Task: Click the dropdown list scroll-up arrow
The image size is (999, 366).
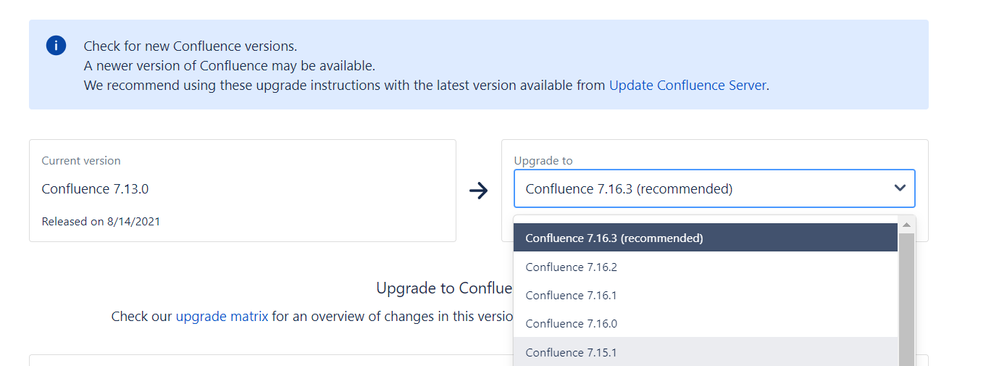Action: (907, 224)
